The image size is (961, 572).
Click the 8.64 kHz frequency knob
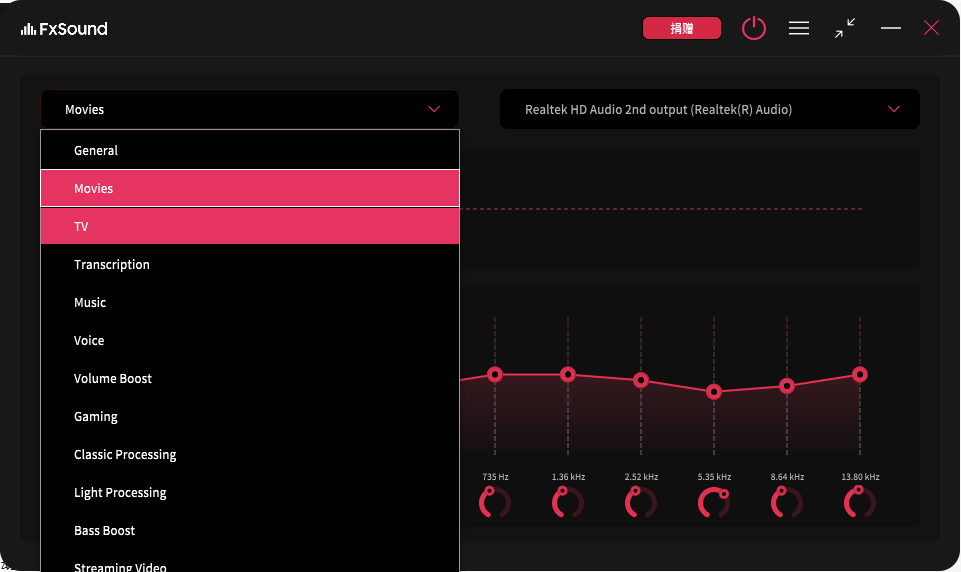(x=786, y=502)
